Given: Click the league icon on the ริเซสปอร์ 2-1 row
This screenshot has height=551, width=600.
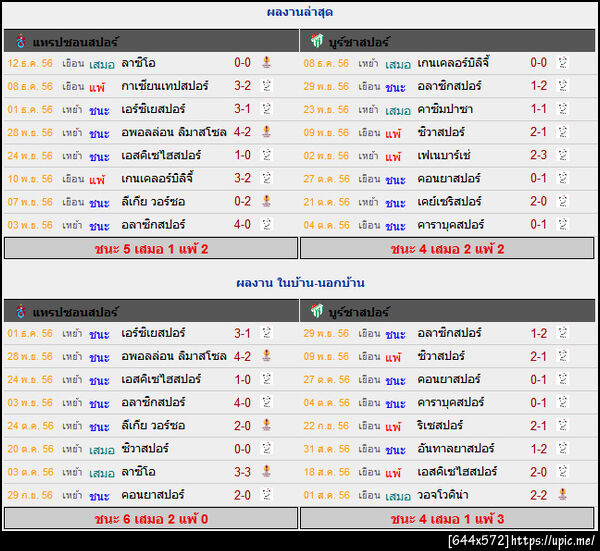Looking at the screenshot, I should tap(562, 425).
